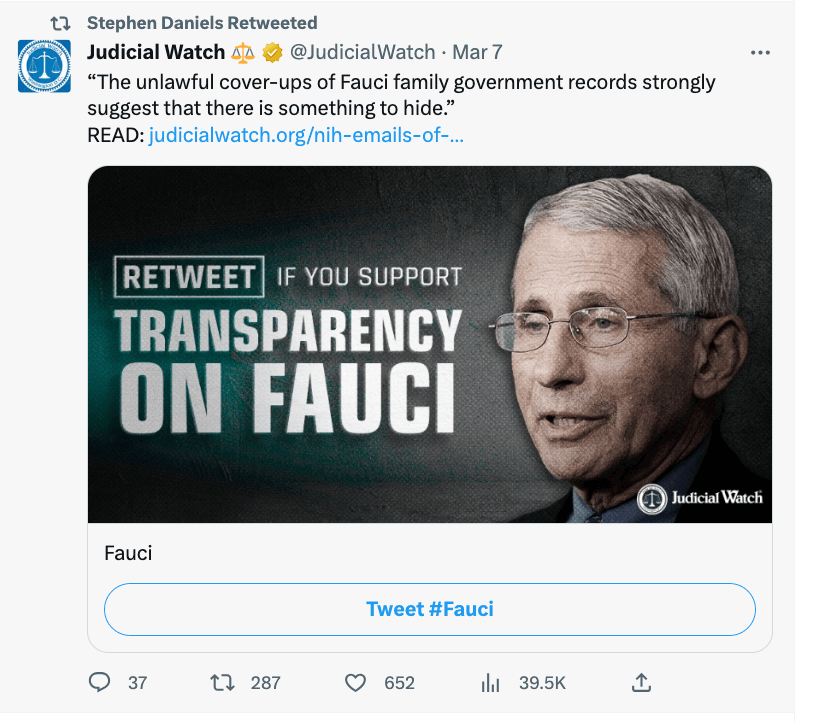Click the 287 retweets count
This screenshot has width=814, height=722.
point(265,683)
